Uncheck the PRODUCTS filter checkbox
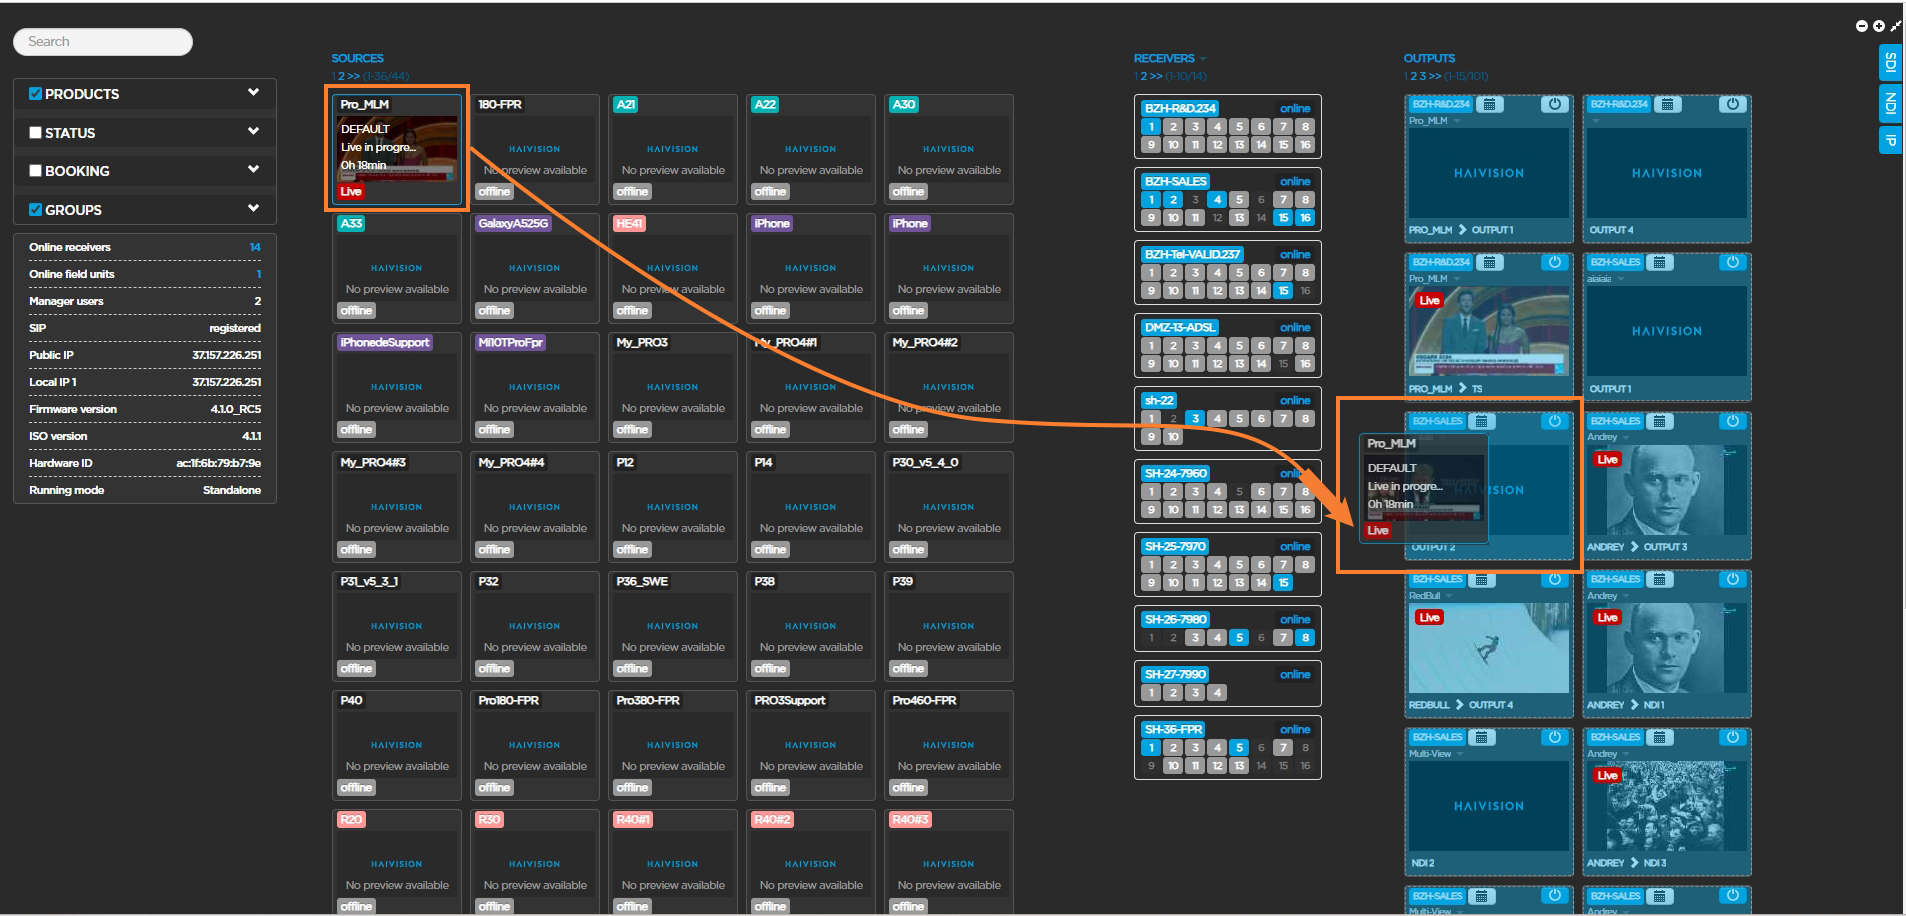Image resolution: width=1906 pixels, height=916 pixels. click(36, 94)
